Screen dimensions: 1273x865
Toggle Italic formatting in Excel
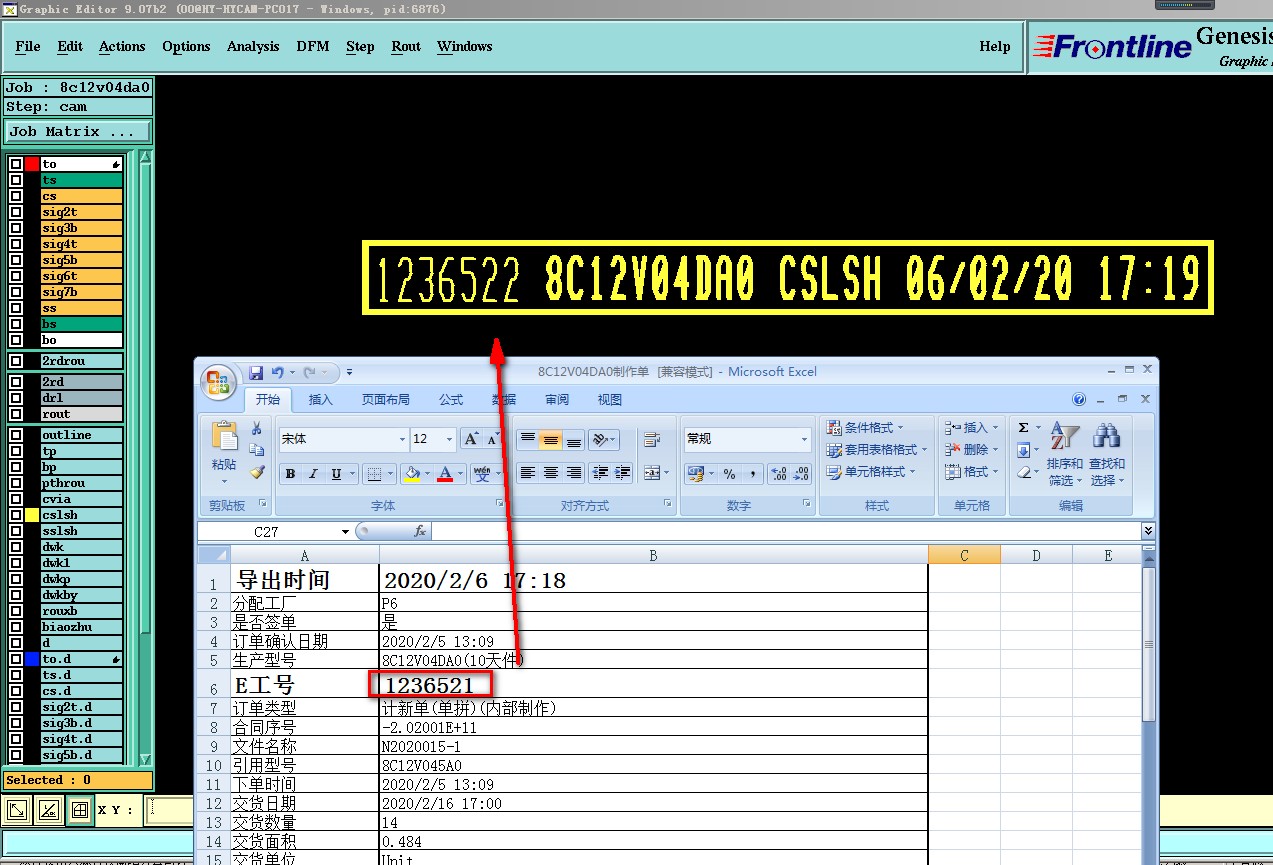[x=313, y=474]
